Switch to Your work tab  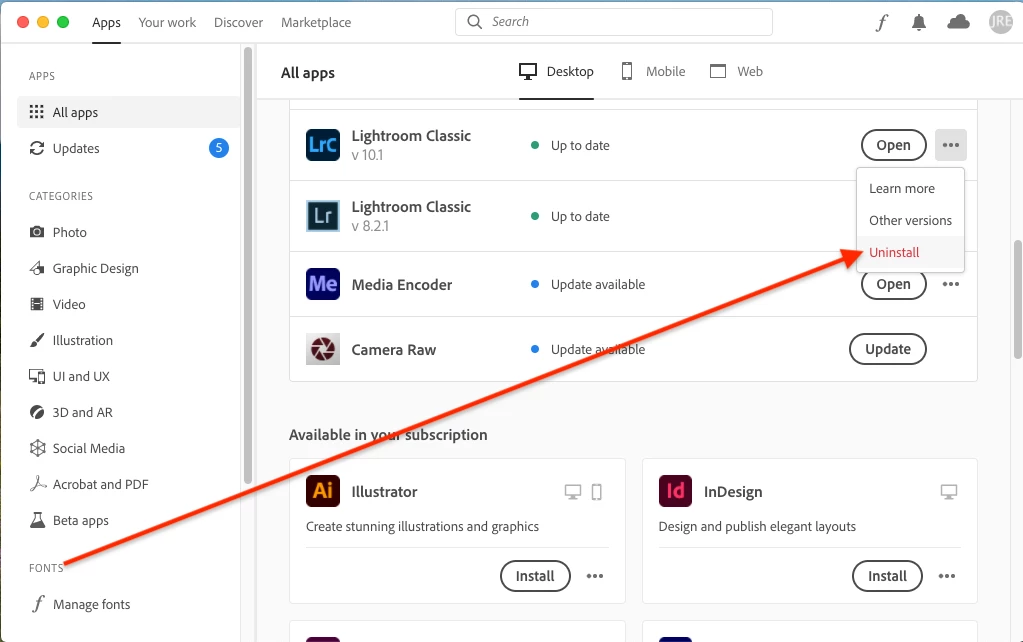pos(167,23)
